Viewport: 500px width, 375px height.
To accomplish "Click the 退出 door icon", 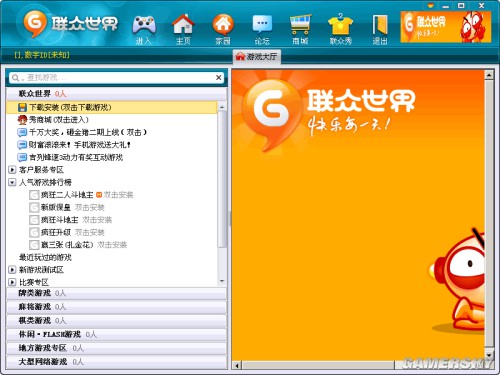I will [x=380, y=29].
